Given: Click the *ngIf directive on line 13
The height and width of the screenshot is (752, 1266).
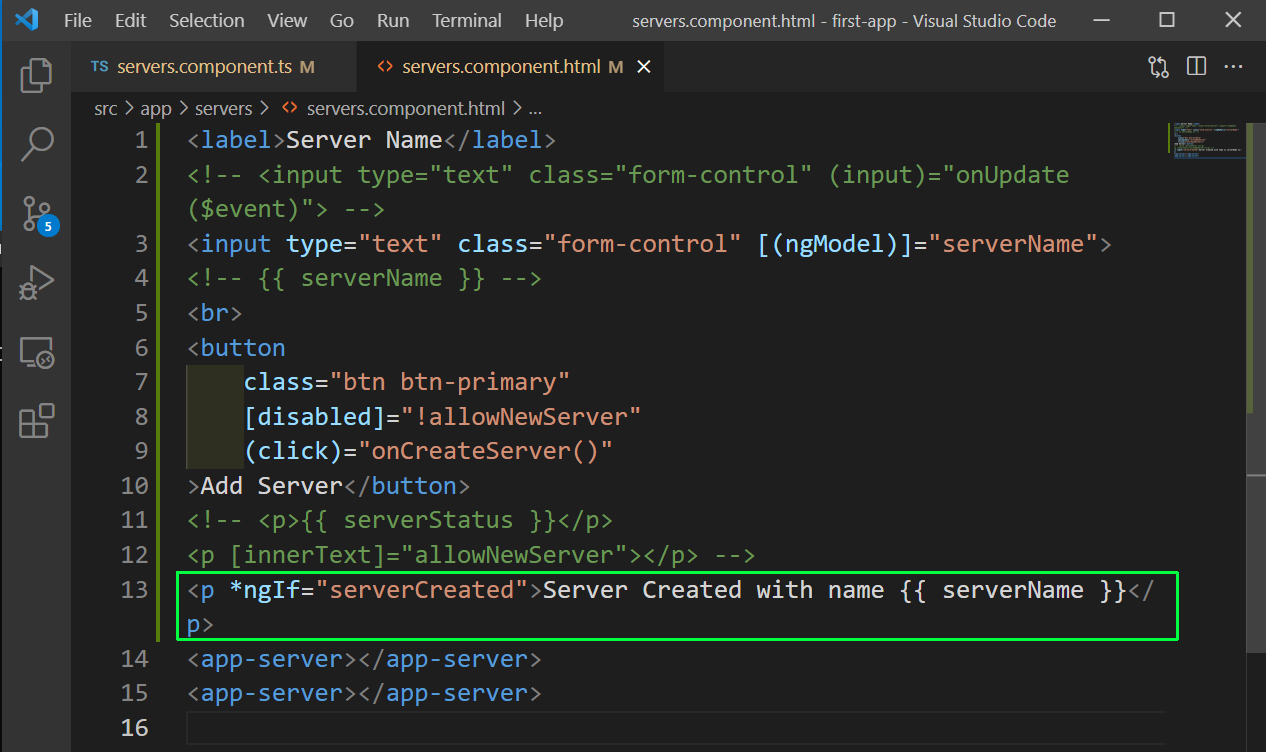Looking at the screenshot, I should [x=264, y=589].
